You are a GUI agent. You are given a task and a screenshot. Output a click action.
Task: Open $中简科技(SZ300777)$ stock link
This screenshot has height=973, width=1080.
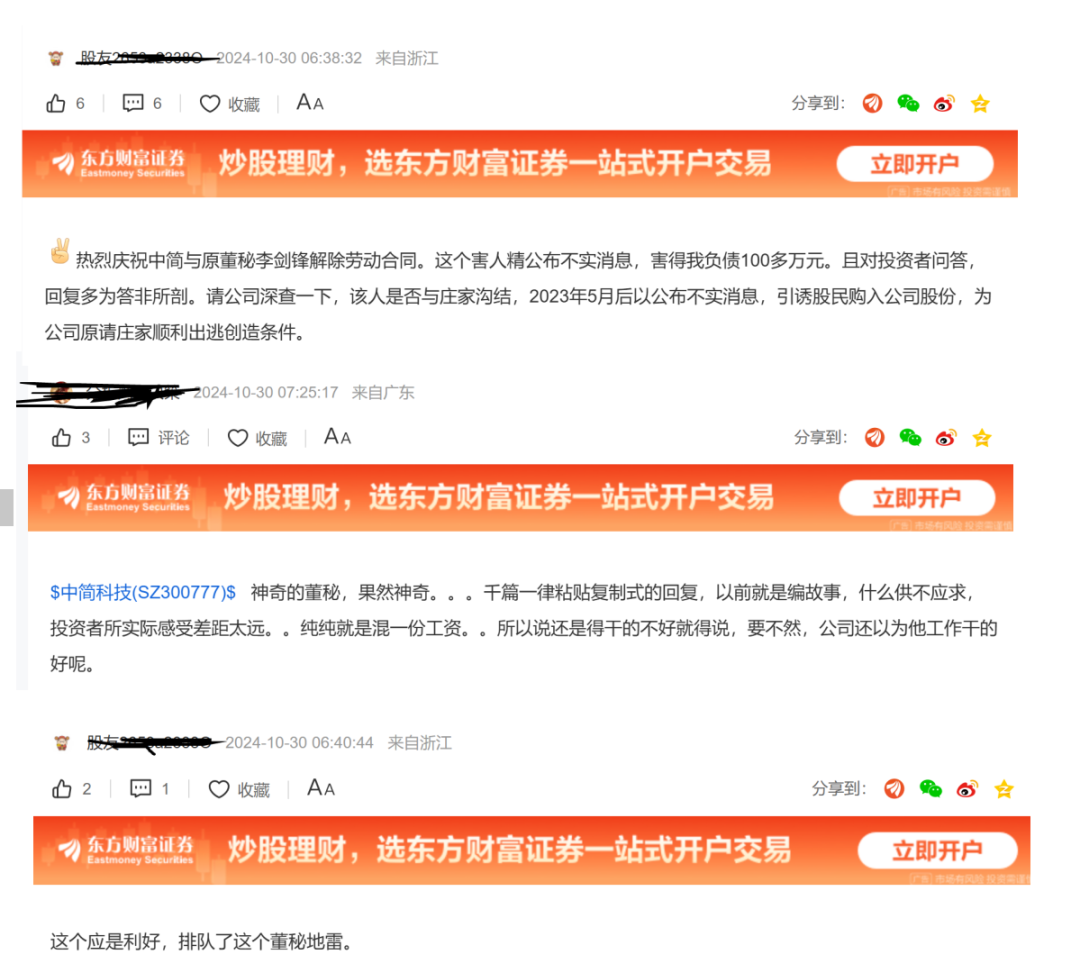coord(143,592)
